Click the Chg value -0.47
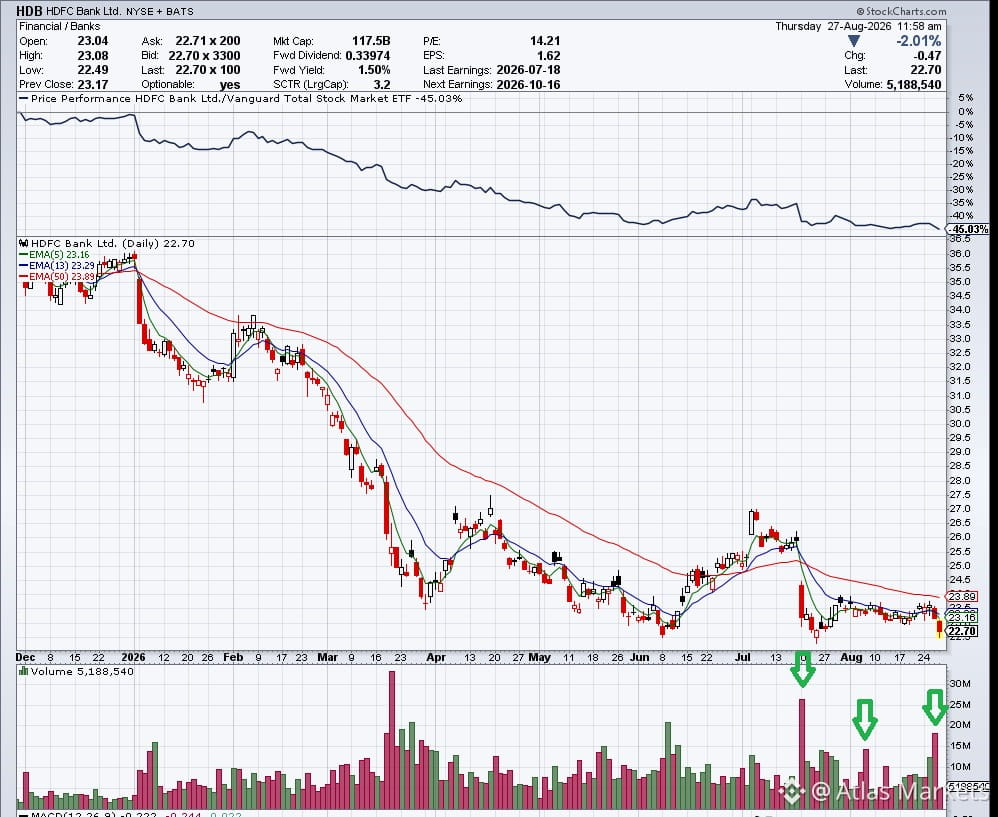The image size is (998, 817). point(927,55)
